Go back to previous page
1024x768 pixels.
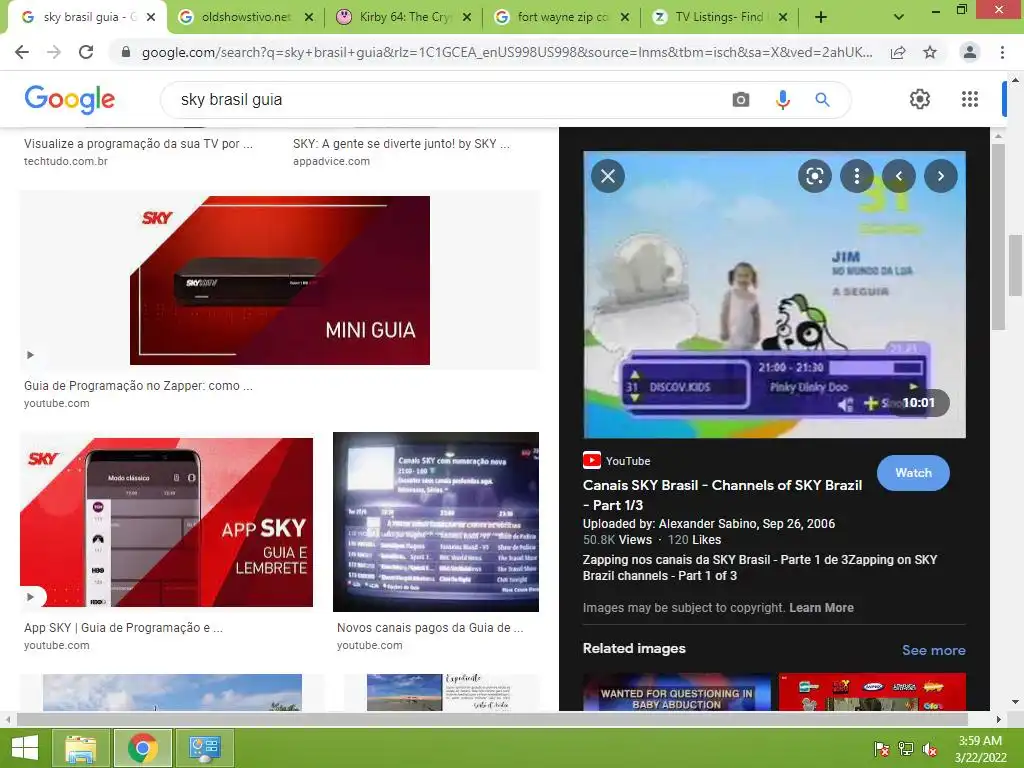(22, 52)
